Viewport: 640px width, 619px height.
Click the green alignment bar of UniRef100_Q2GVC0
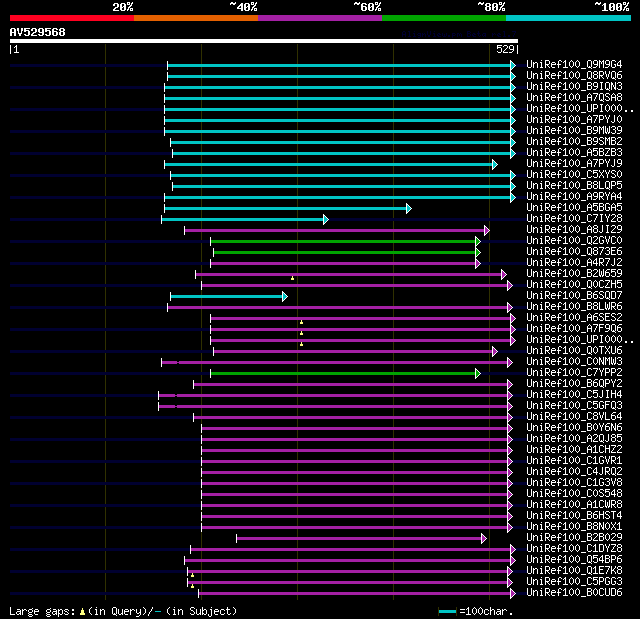coord(345,242)
